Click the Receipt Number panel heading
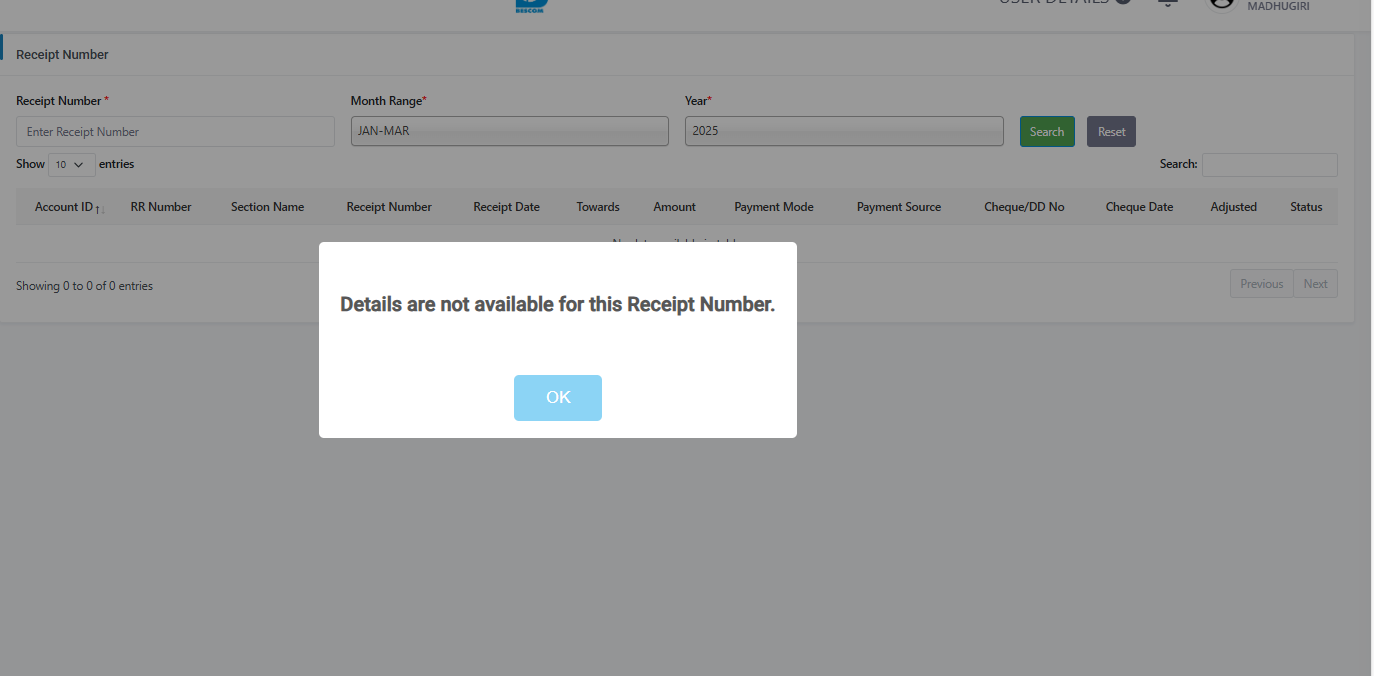This screenshot has width=1374, height=676. click(x=62, y=55)
